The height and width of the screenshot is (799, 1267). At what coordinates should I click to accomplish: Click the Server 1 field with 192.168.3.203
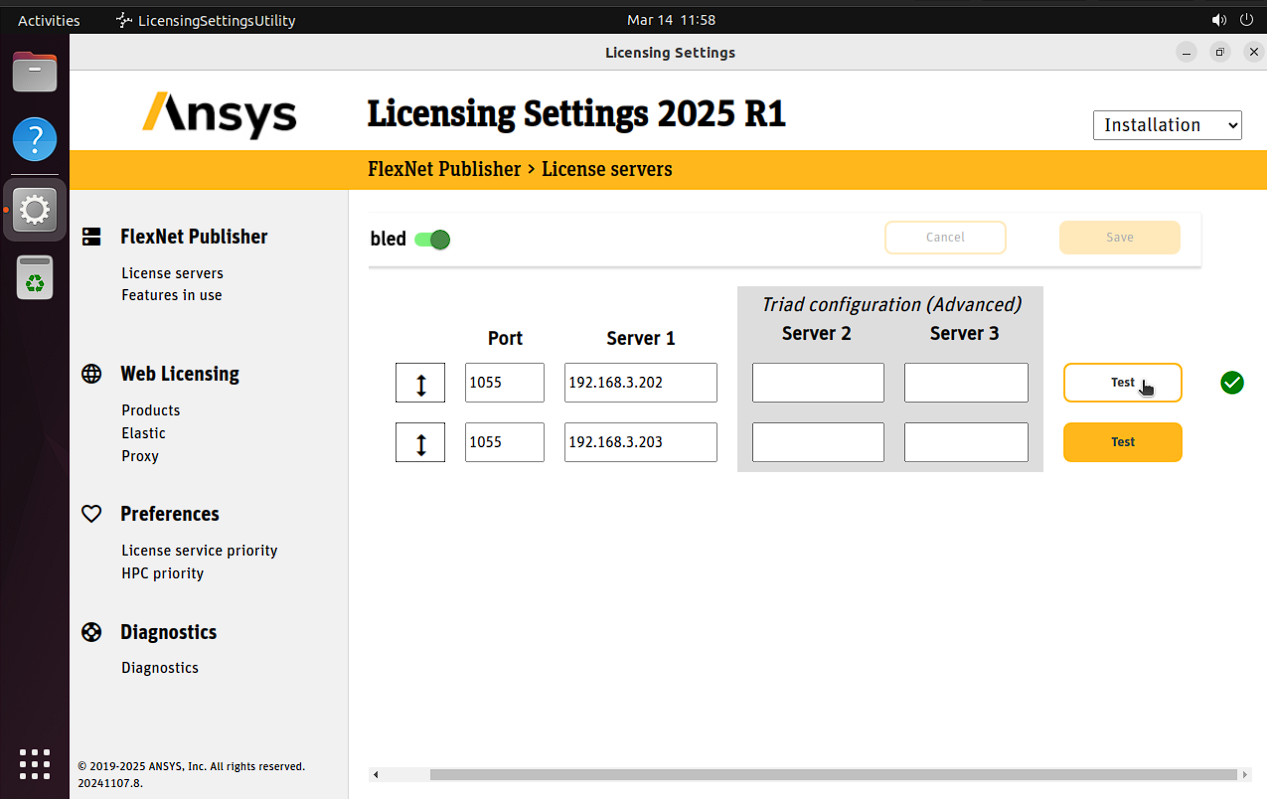pos(640,442)
